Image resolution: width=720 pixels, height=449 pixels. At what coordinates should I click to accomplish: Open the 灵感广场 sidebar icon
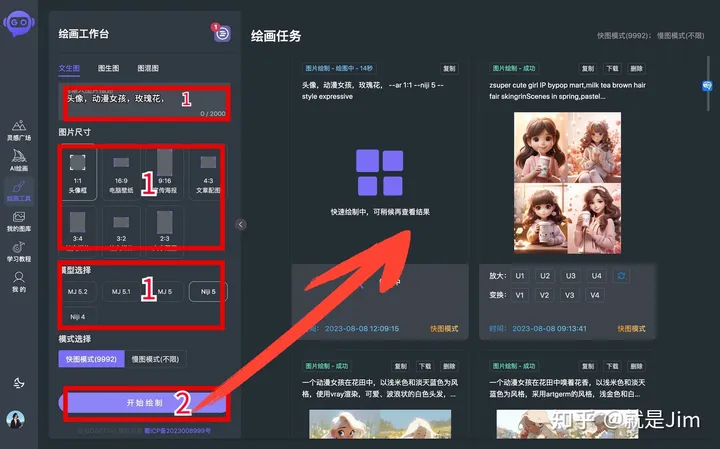pyautogui.click(x=19, y=130)
